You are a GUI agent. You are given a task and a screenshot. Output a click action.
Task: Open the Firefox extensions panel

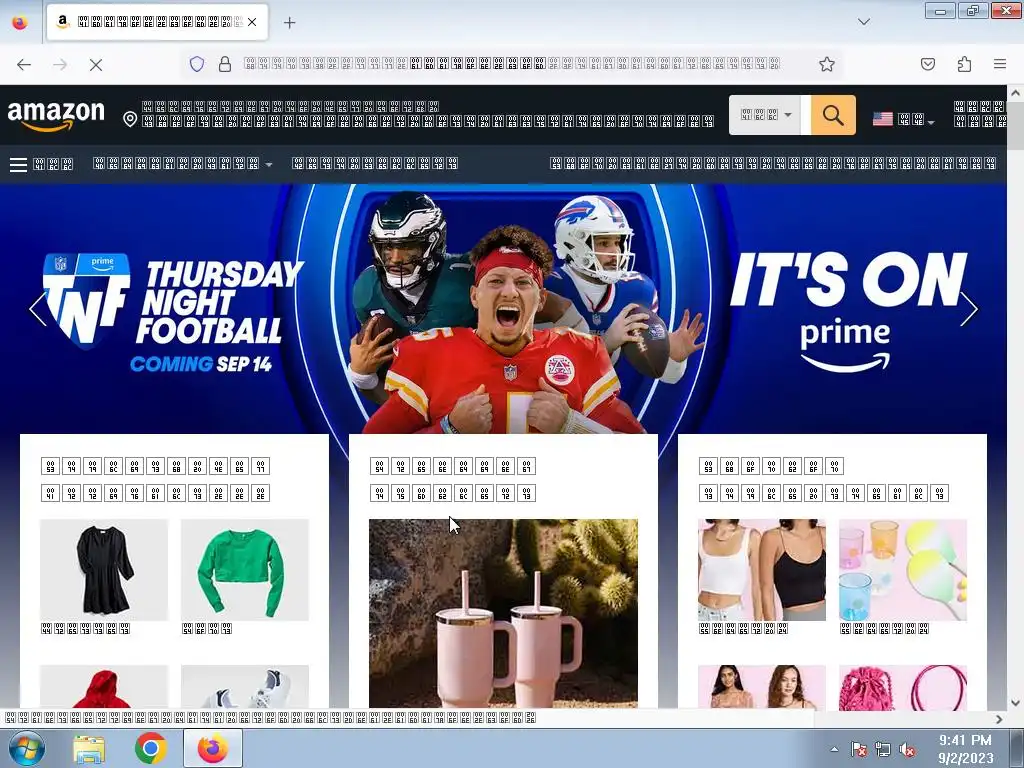(964, 64)
